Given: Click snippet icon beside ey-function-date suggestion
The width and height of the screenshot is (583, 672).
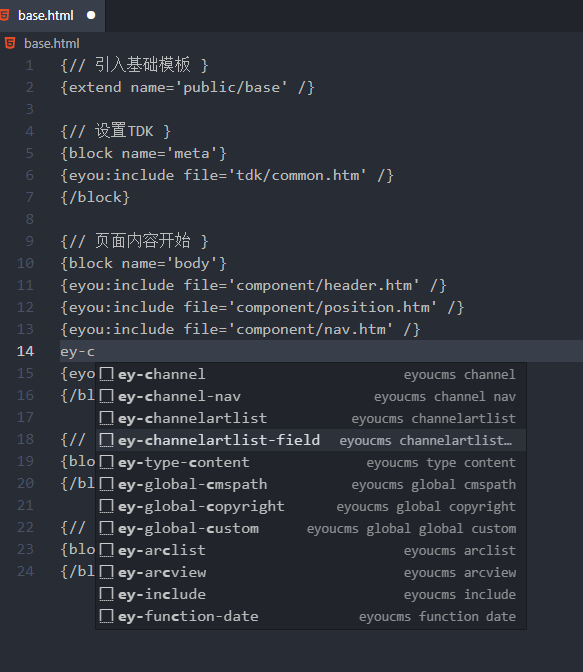Looking at the screenshot, I should pyautogui.click(x=106, y=616).
